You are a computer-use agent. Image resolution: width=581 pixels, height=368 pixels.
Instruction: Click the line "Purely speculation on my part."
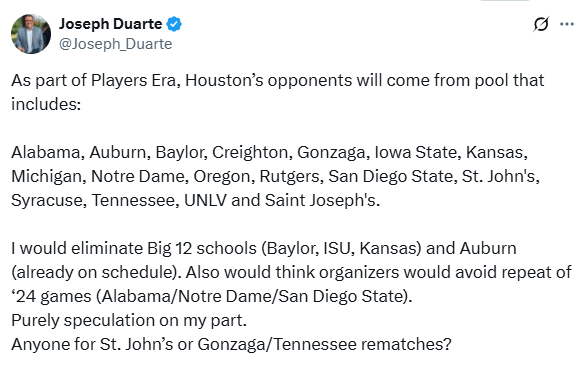point(129,320)
